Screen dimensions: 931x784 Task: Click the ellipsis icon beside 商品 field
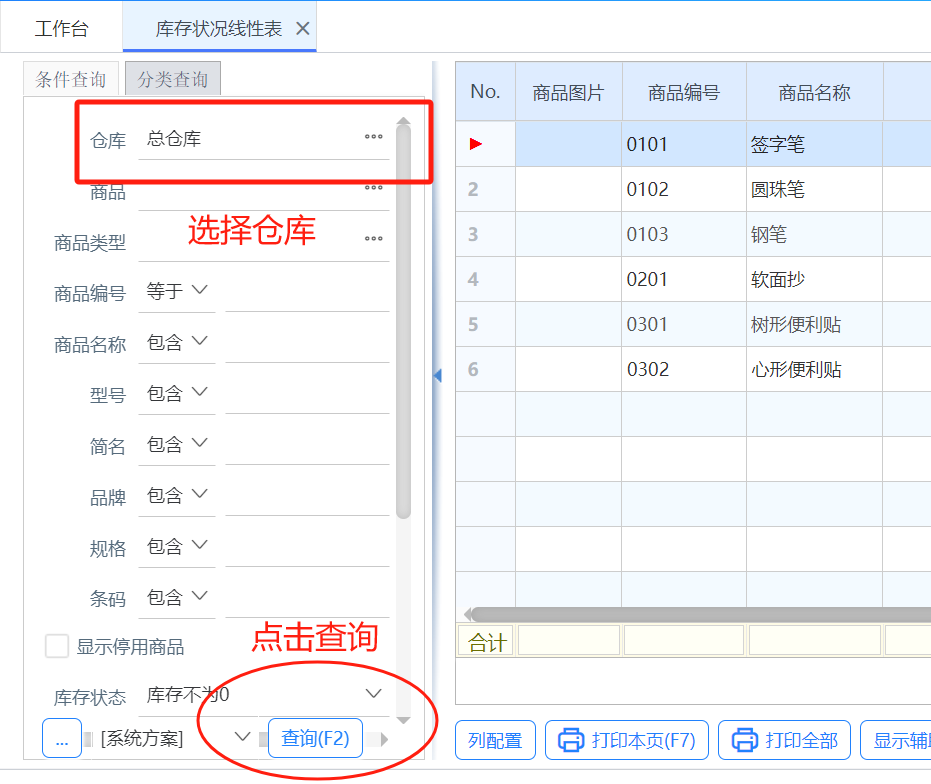coord(373,188)
